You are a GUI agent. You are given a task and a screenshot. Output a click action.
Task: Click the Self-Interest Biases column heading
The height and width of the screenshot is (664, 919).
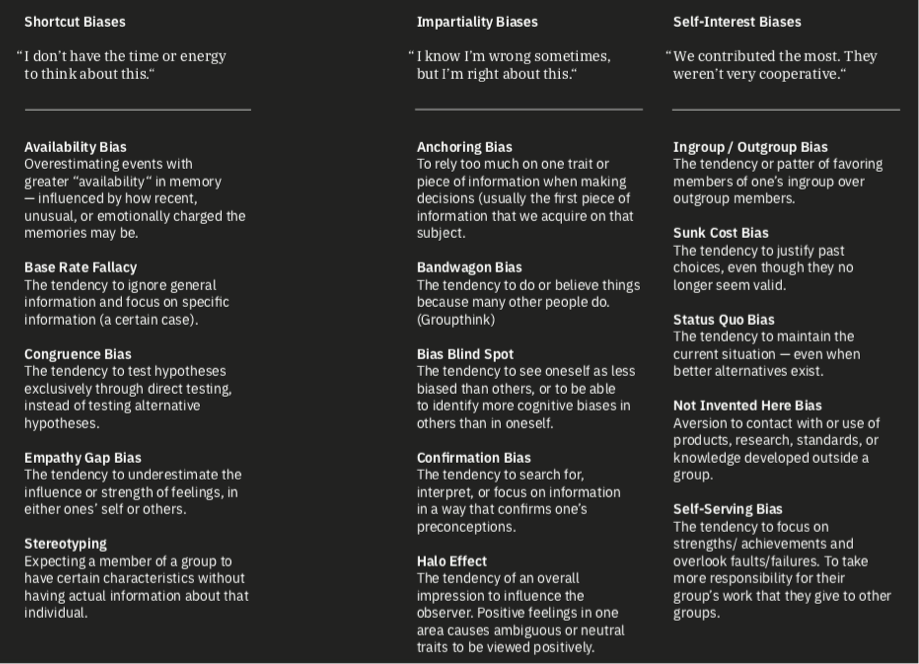click(x=737, y=22)
